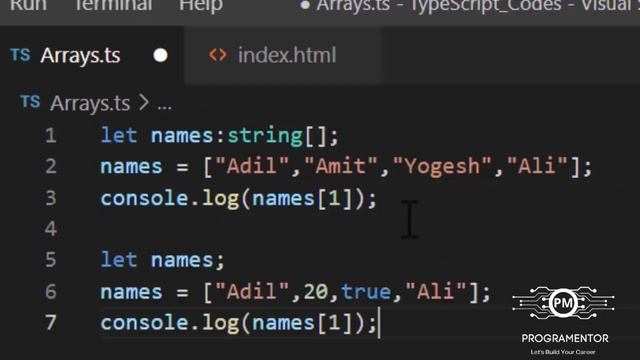
Task: Click the HTML icon on the index.html tab
Action: [x=218, y=55]
